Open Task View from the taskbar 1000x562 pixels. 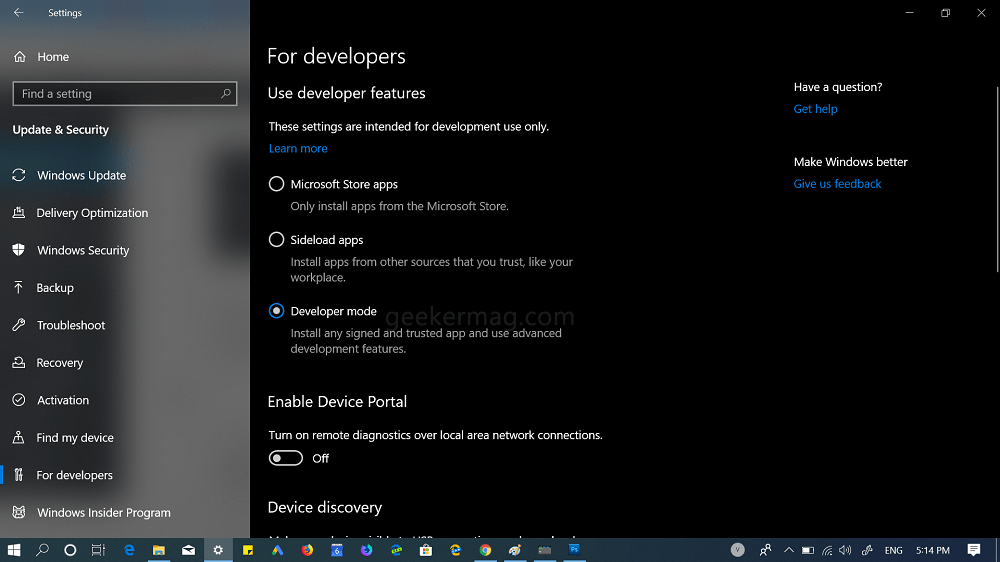[x=98, y=550]
